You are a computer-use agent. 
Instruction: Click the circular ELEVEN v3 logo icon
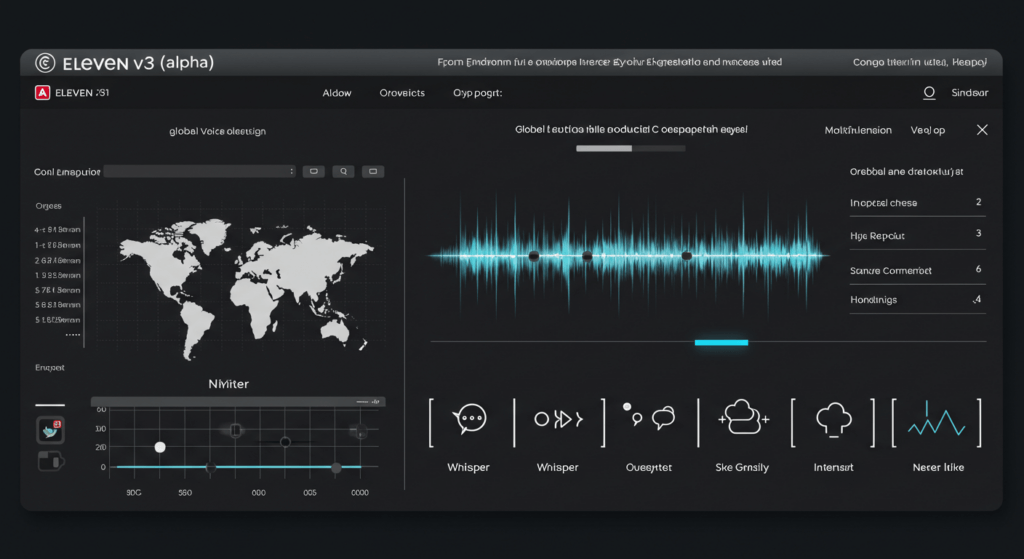point(45,63)
